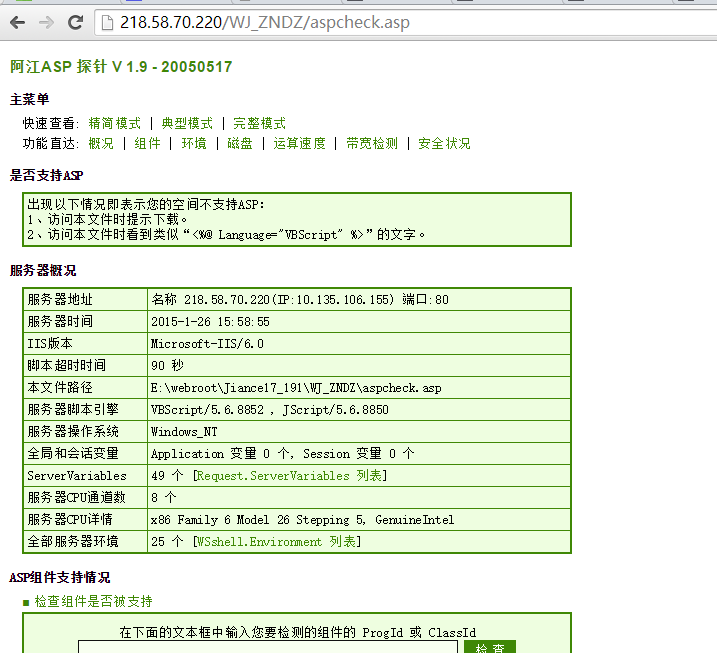This screenshot has height=653, width=717.
Task: Click the 服务器时间 row label
Action: pyautogui.click(x=60, y=321)
